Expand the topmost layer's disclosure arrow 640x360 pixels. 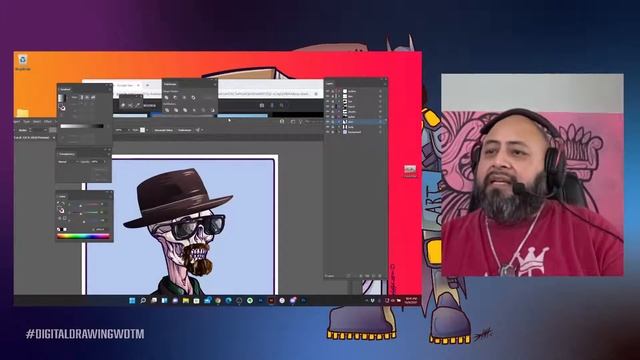[x=339, y=91]
